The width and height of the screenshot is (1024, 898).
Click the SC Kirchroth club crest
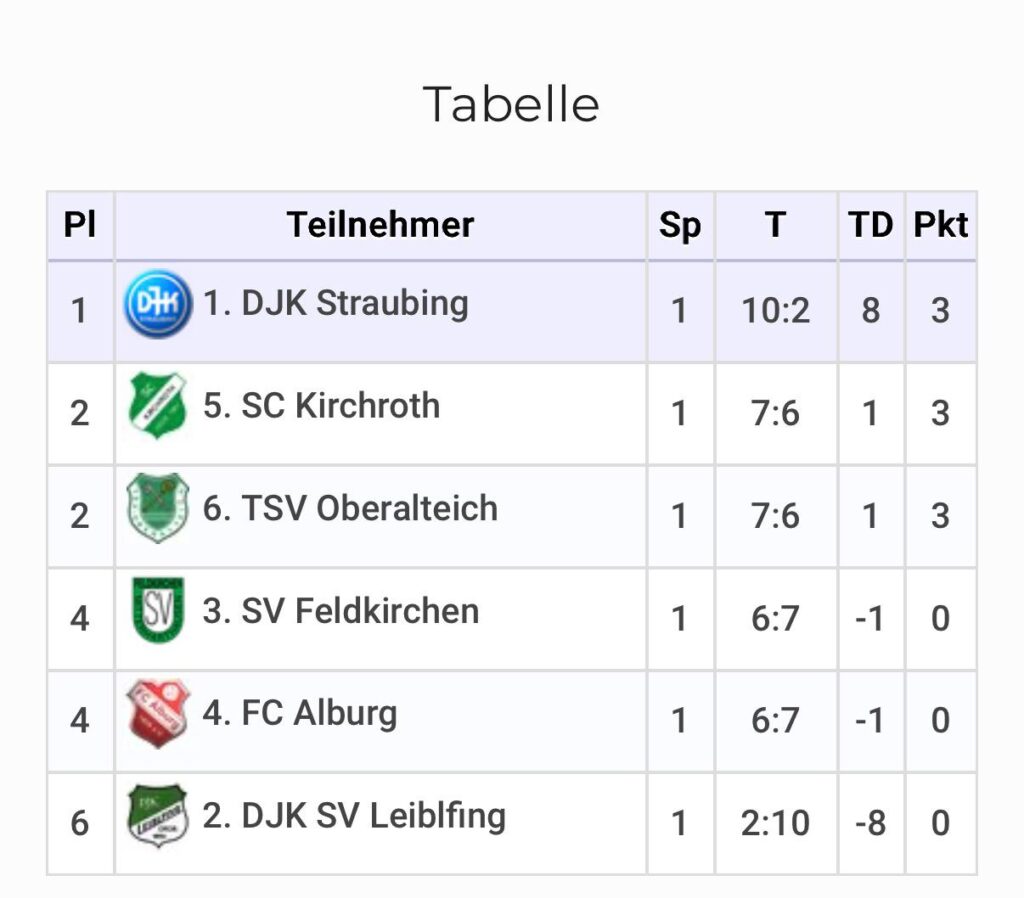(x=157, y=406)
